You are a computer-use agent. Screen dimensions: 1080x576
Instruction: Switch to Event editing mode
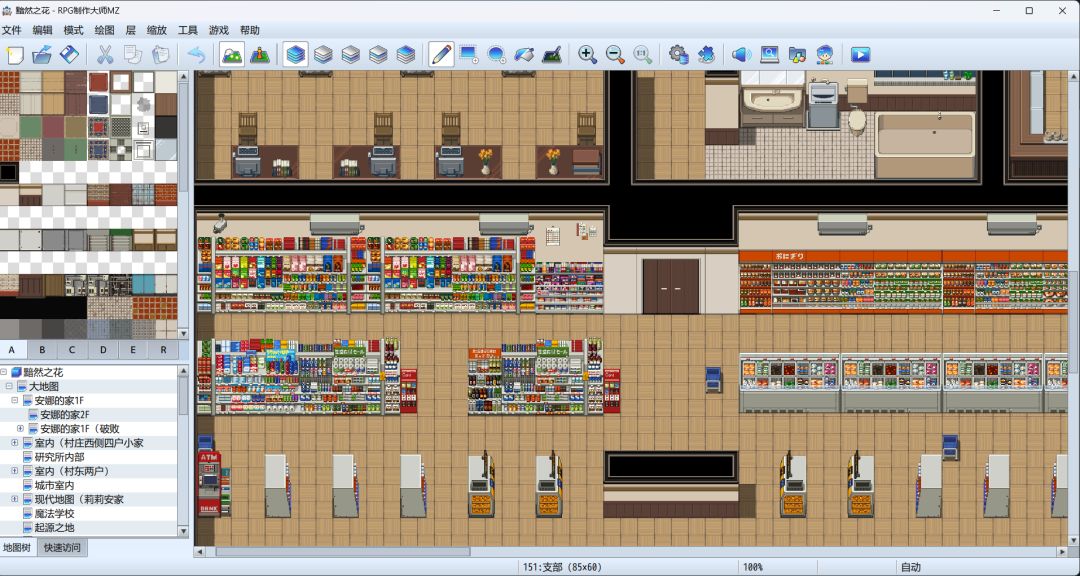click(259, 55)
